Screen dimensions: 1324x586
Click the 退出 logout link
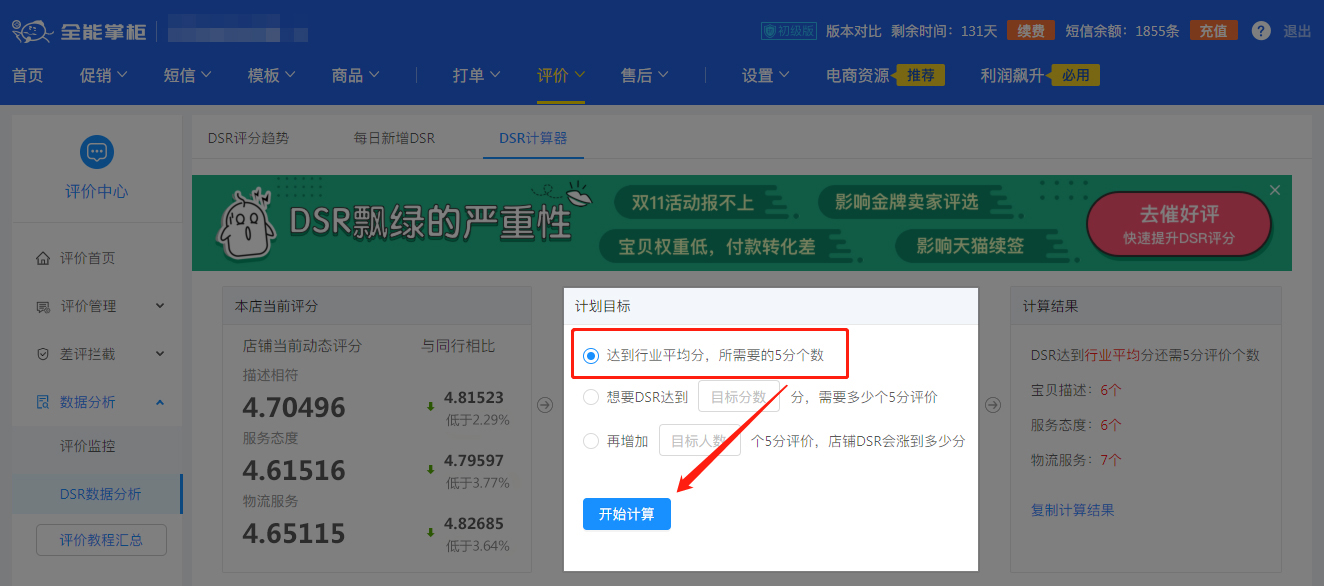click(1297, 31)
